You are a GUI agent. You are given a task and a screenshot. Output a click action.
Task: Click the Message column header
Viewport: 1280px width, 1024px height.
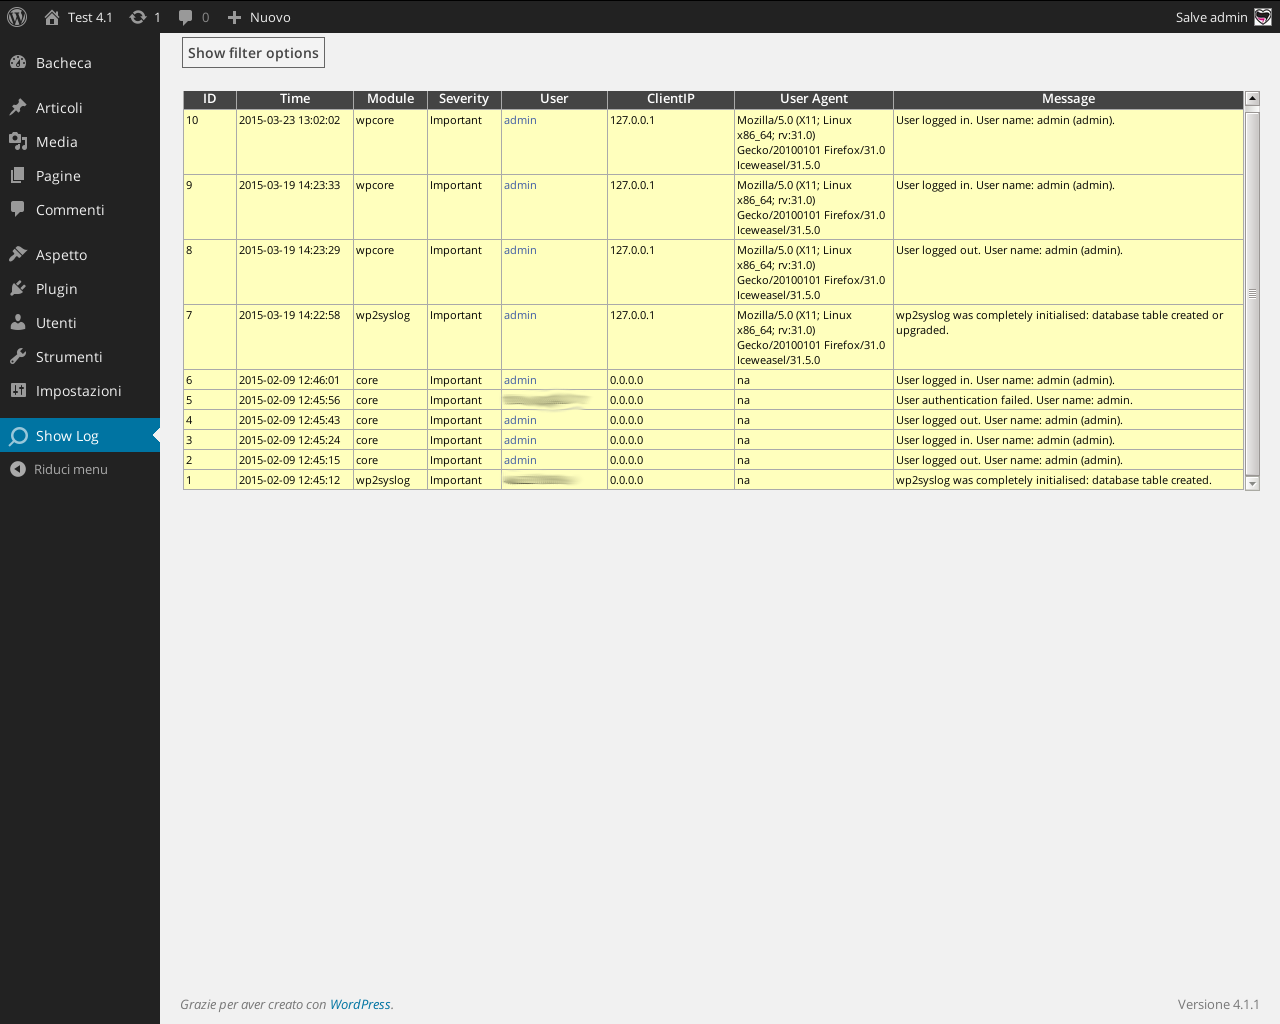pyautogui.click(x=1068, y=99)
